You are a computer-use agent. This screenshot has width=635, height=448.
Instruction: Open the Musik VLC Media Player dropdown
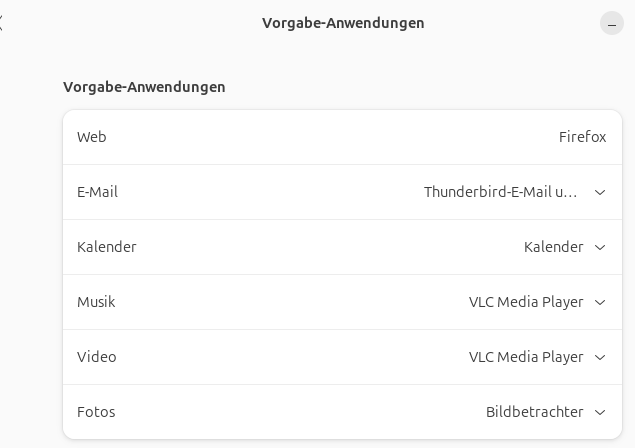click(526, 302)
